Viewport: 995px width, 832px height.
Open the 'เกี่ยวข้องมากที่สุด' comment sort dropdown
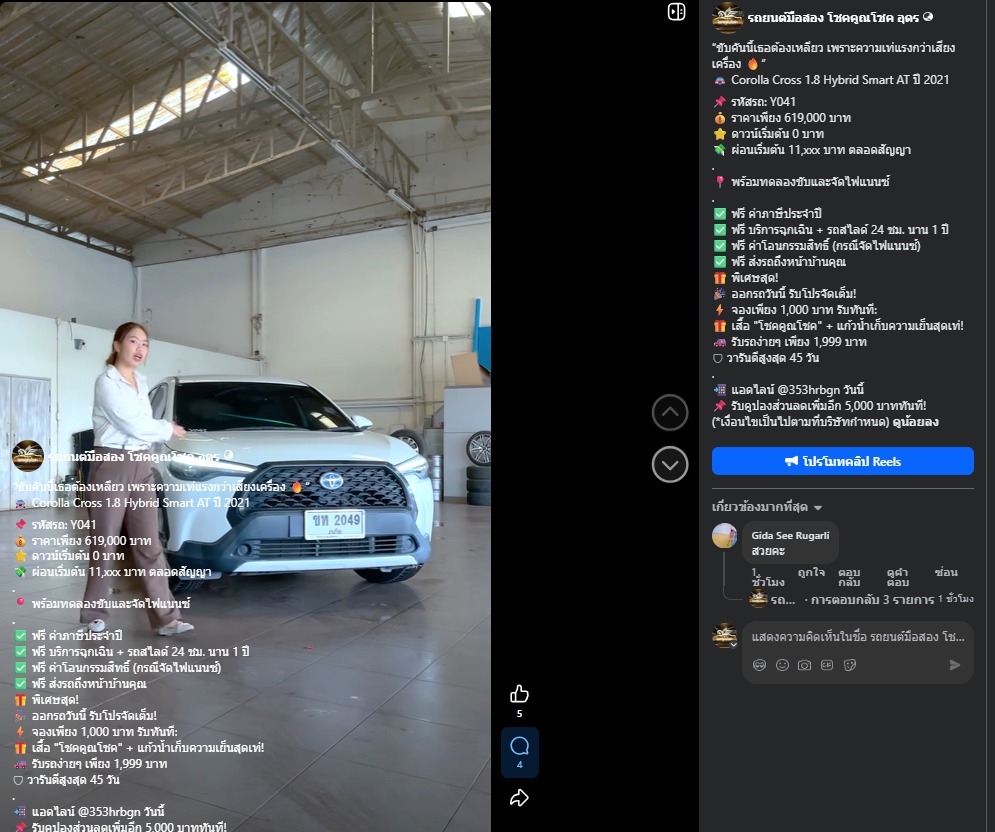point(767,507)
